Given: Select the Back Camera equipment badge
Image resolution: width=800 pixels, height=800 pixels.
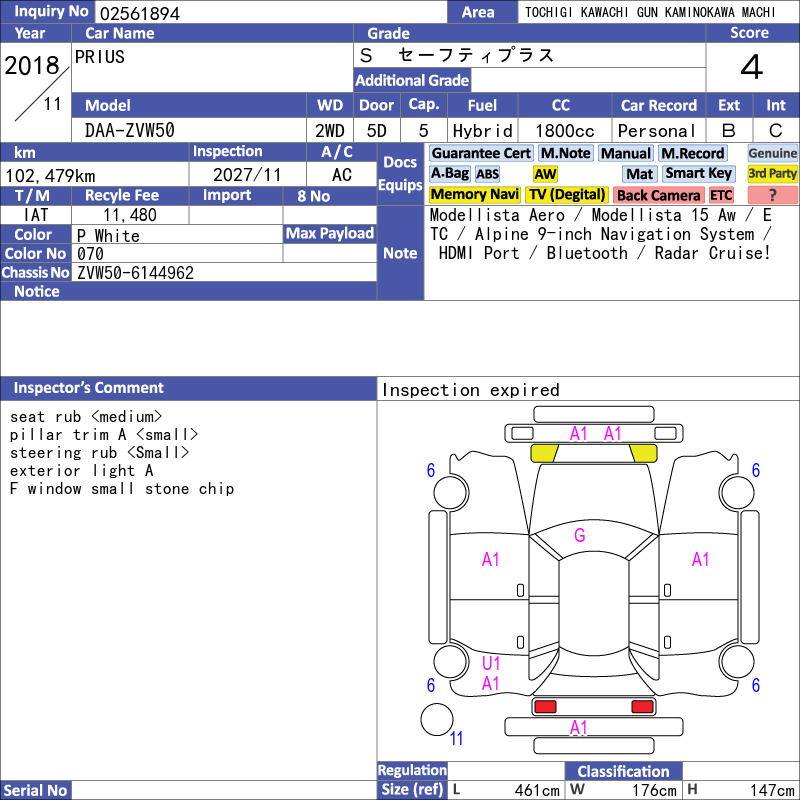Looking at the screenshot, I should click(658, 195).
